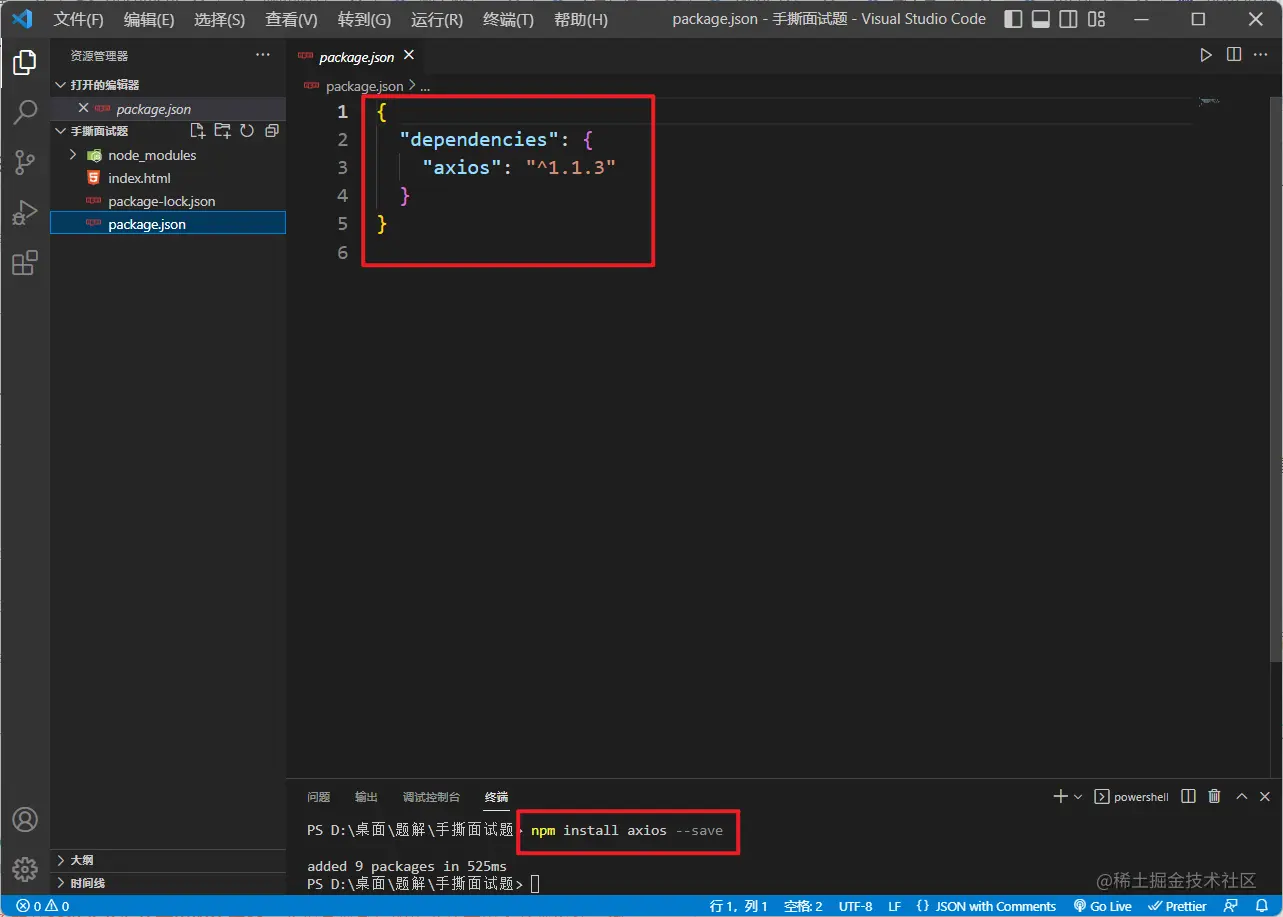Open the 选择(S) menu
The width and height of the screenshot is (1283, 917).
pyautogui.click(x=219, y=19)
